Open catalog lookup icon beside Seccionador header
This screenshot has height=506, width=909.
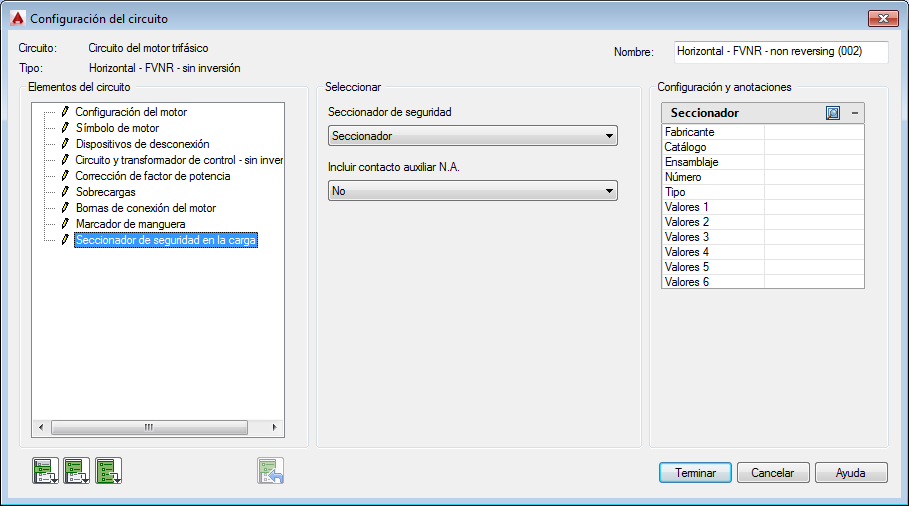(833, 113)
